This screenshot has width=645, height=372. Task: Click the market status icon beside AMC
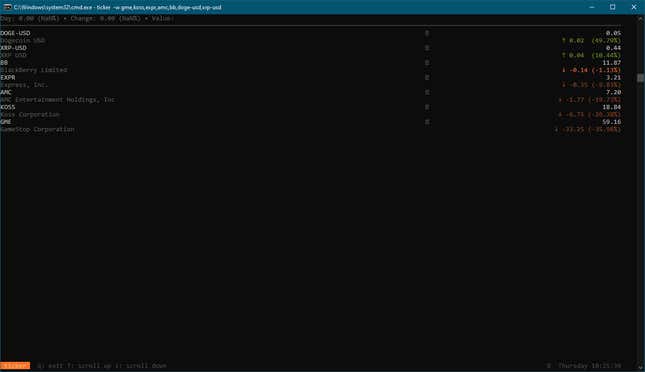(x=427, y=93)
